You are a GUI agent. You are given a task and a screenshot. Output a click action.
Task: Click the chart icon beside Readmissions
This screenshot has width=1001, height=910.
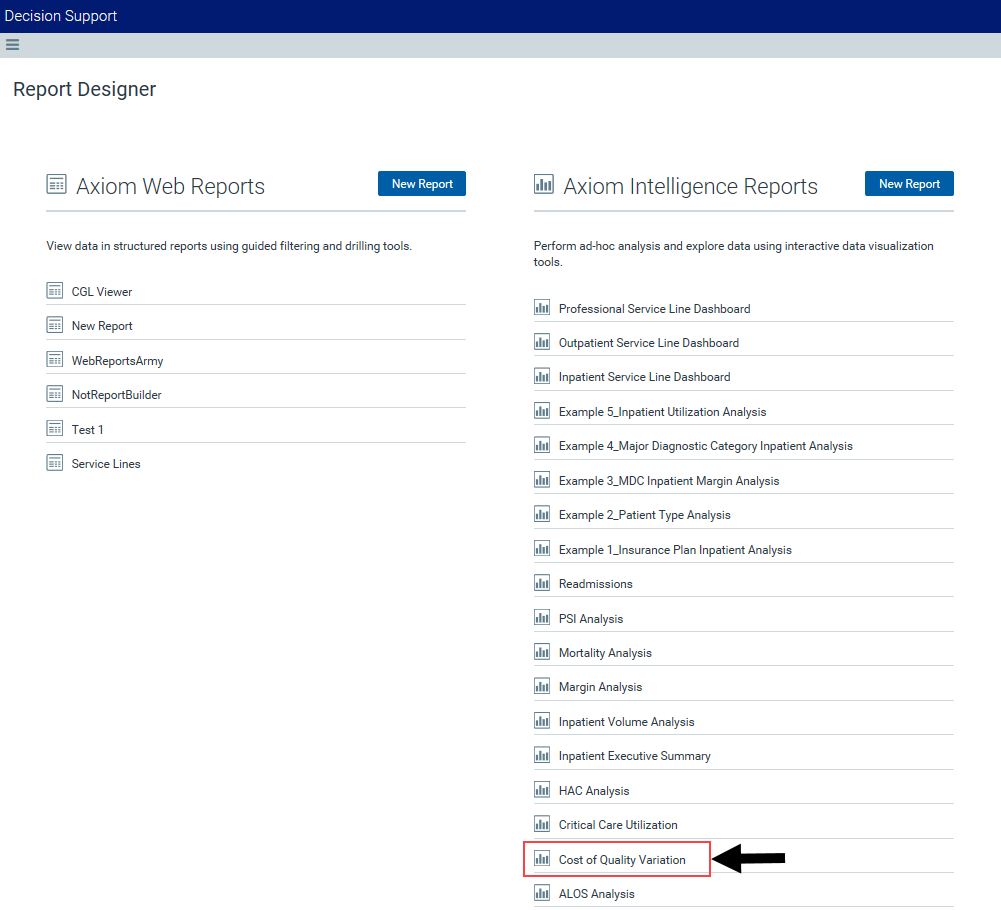click(x=542, y=583)
